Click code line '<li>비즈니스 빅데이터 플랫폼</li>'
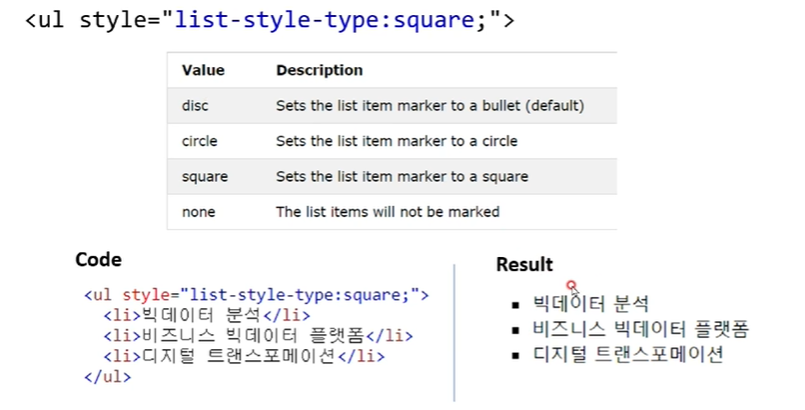805x410 pixels. (x=258, y=336)
